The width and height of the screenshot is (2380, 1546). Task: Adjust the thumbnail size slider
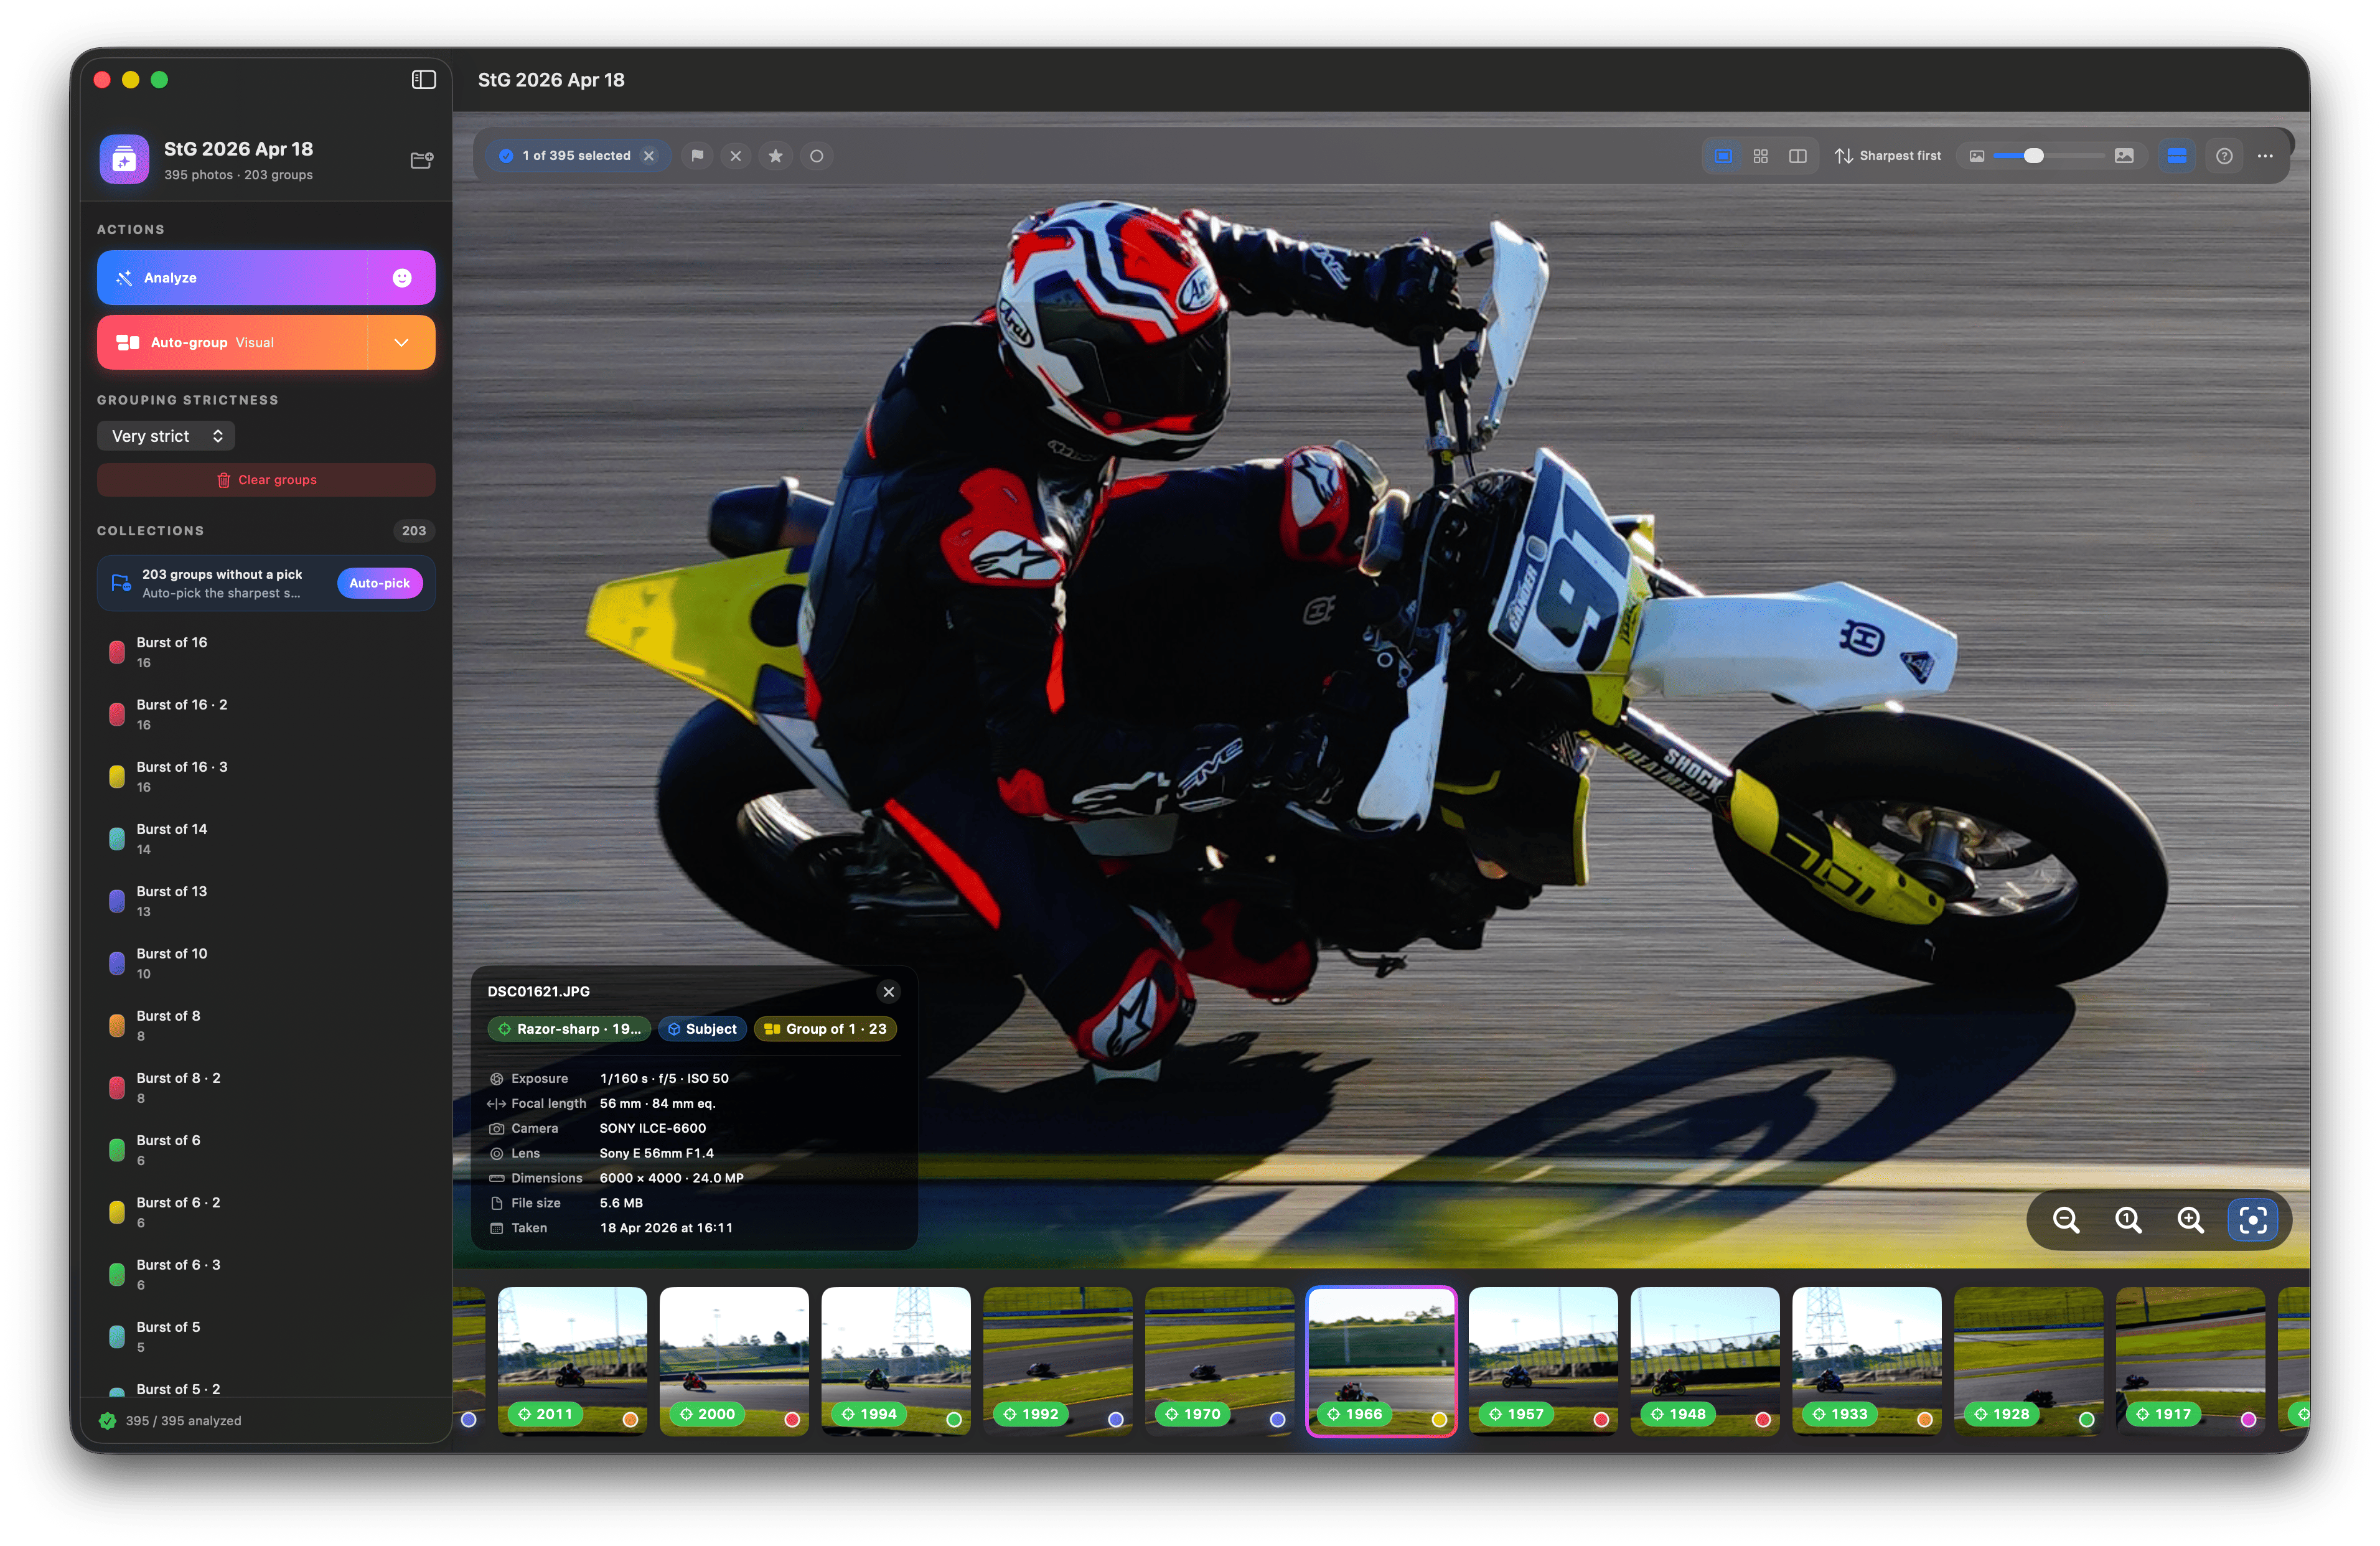pos(2035,156)
